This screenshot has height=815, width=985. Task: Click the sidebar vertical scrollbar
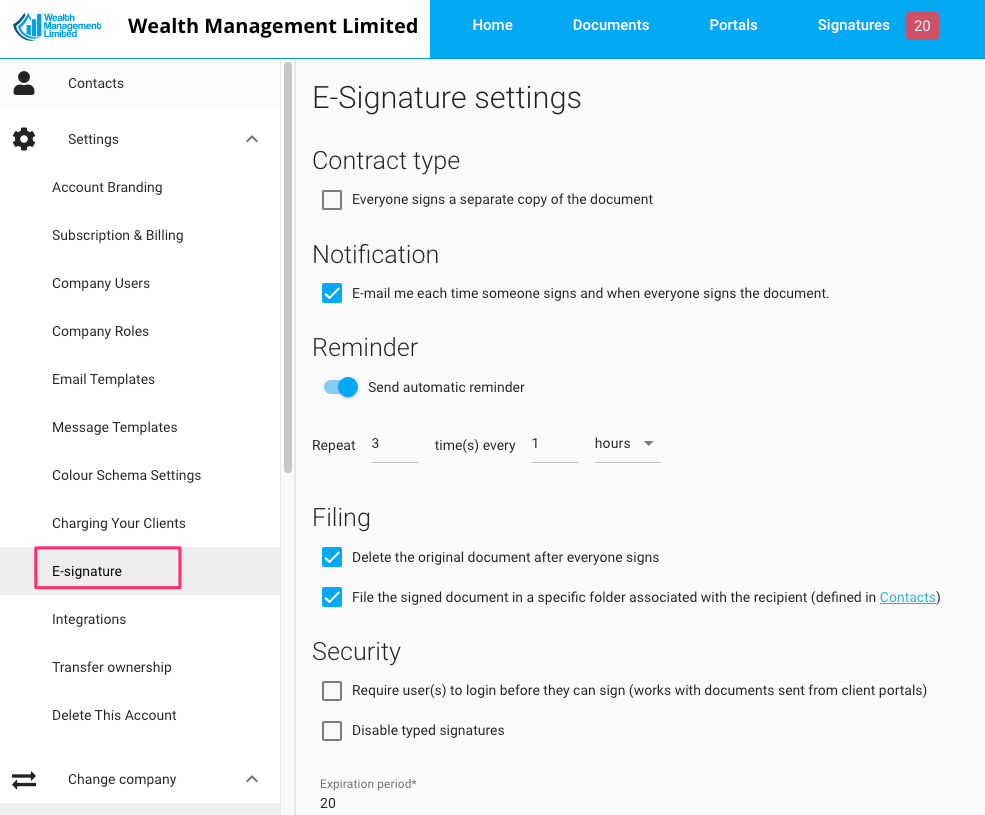click(x=288, y=270)
